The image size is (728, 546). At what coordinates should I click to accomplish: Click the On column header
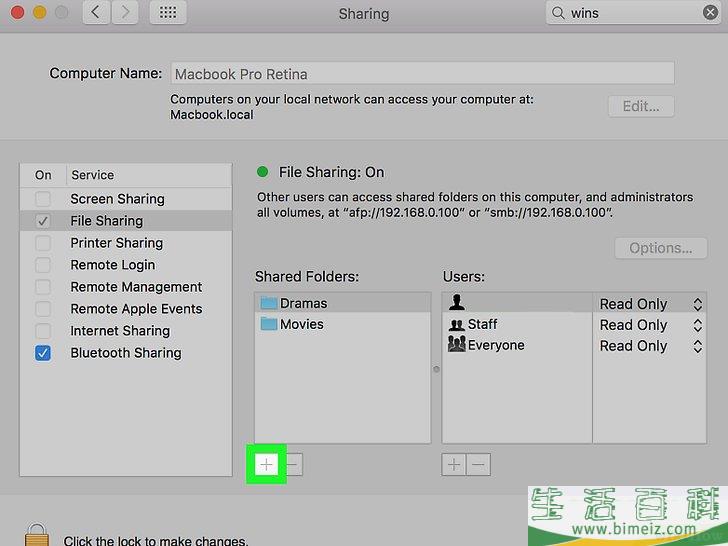pos(43,175)
